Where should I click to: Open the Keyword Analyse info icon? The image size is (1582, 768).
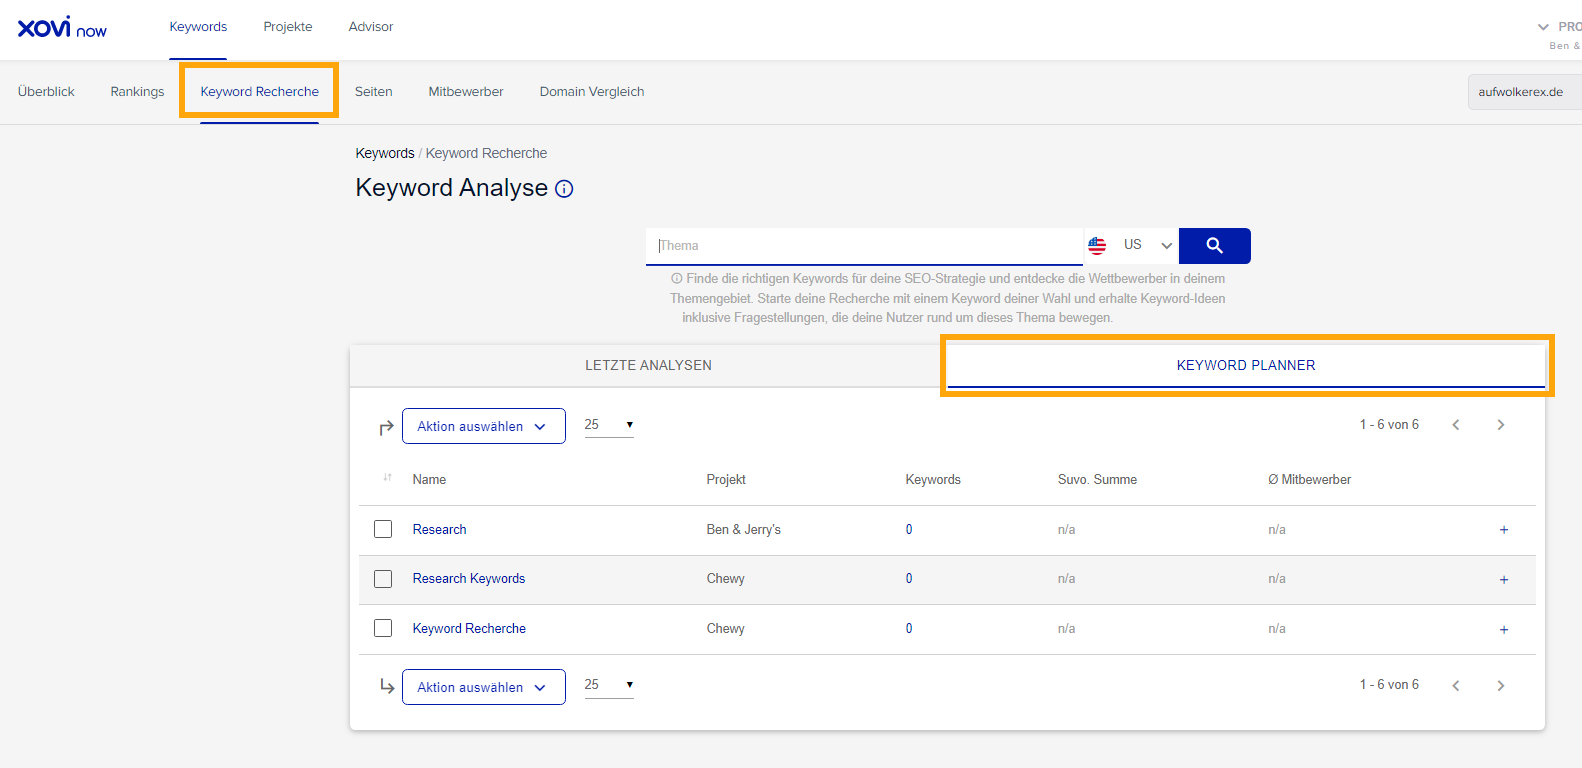click(564, 189)
